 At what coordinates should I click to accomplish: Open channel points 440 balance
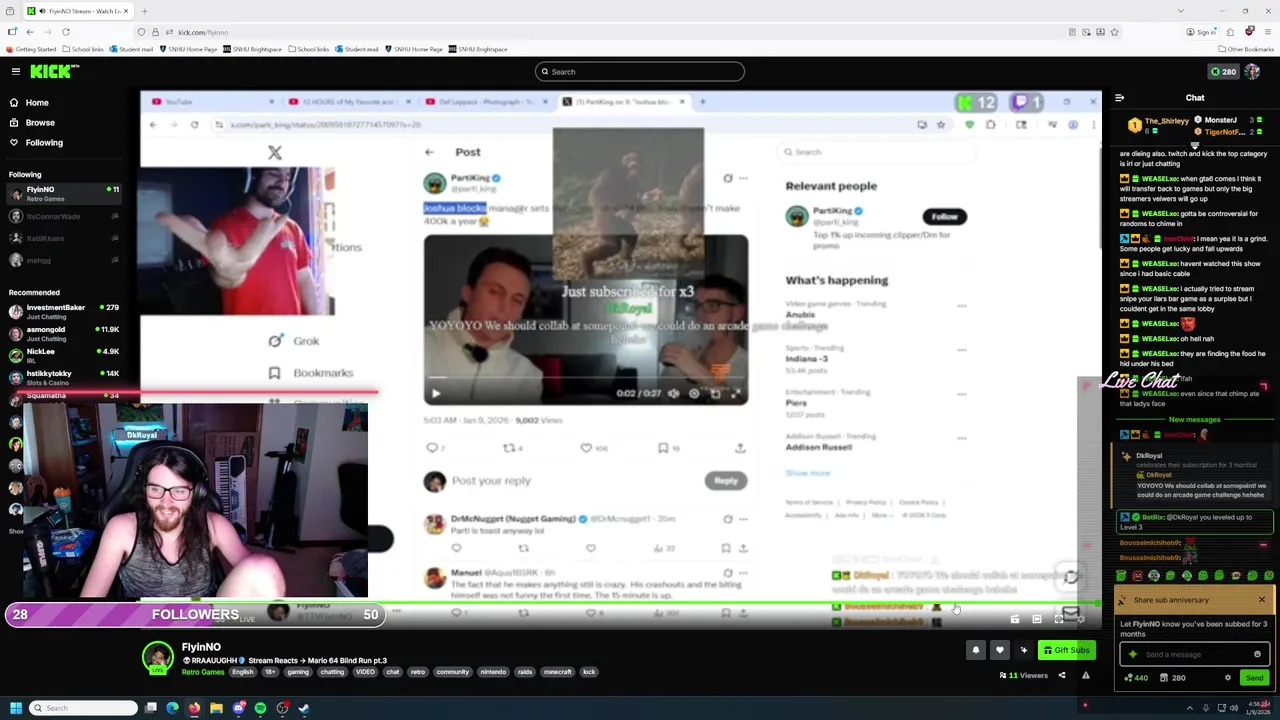[x=1136, y=678]
